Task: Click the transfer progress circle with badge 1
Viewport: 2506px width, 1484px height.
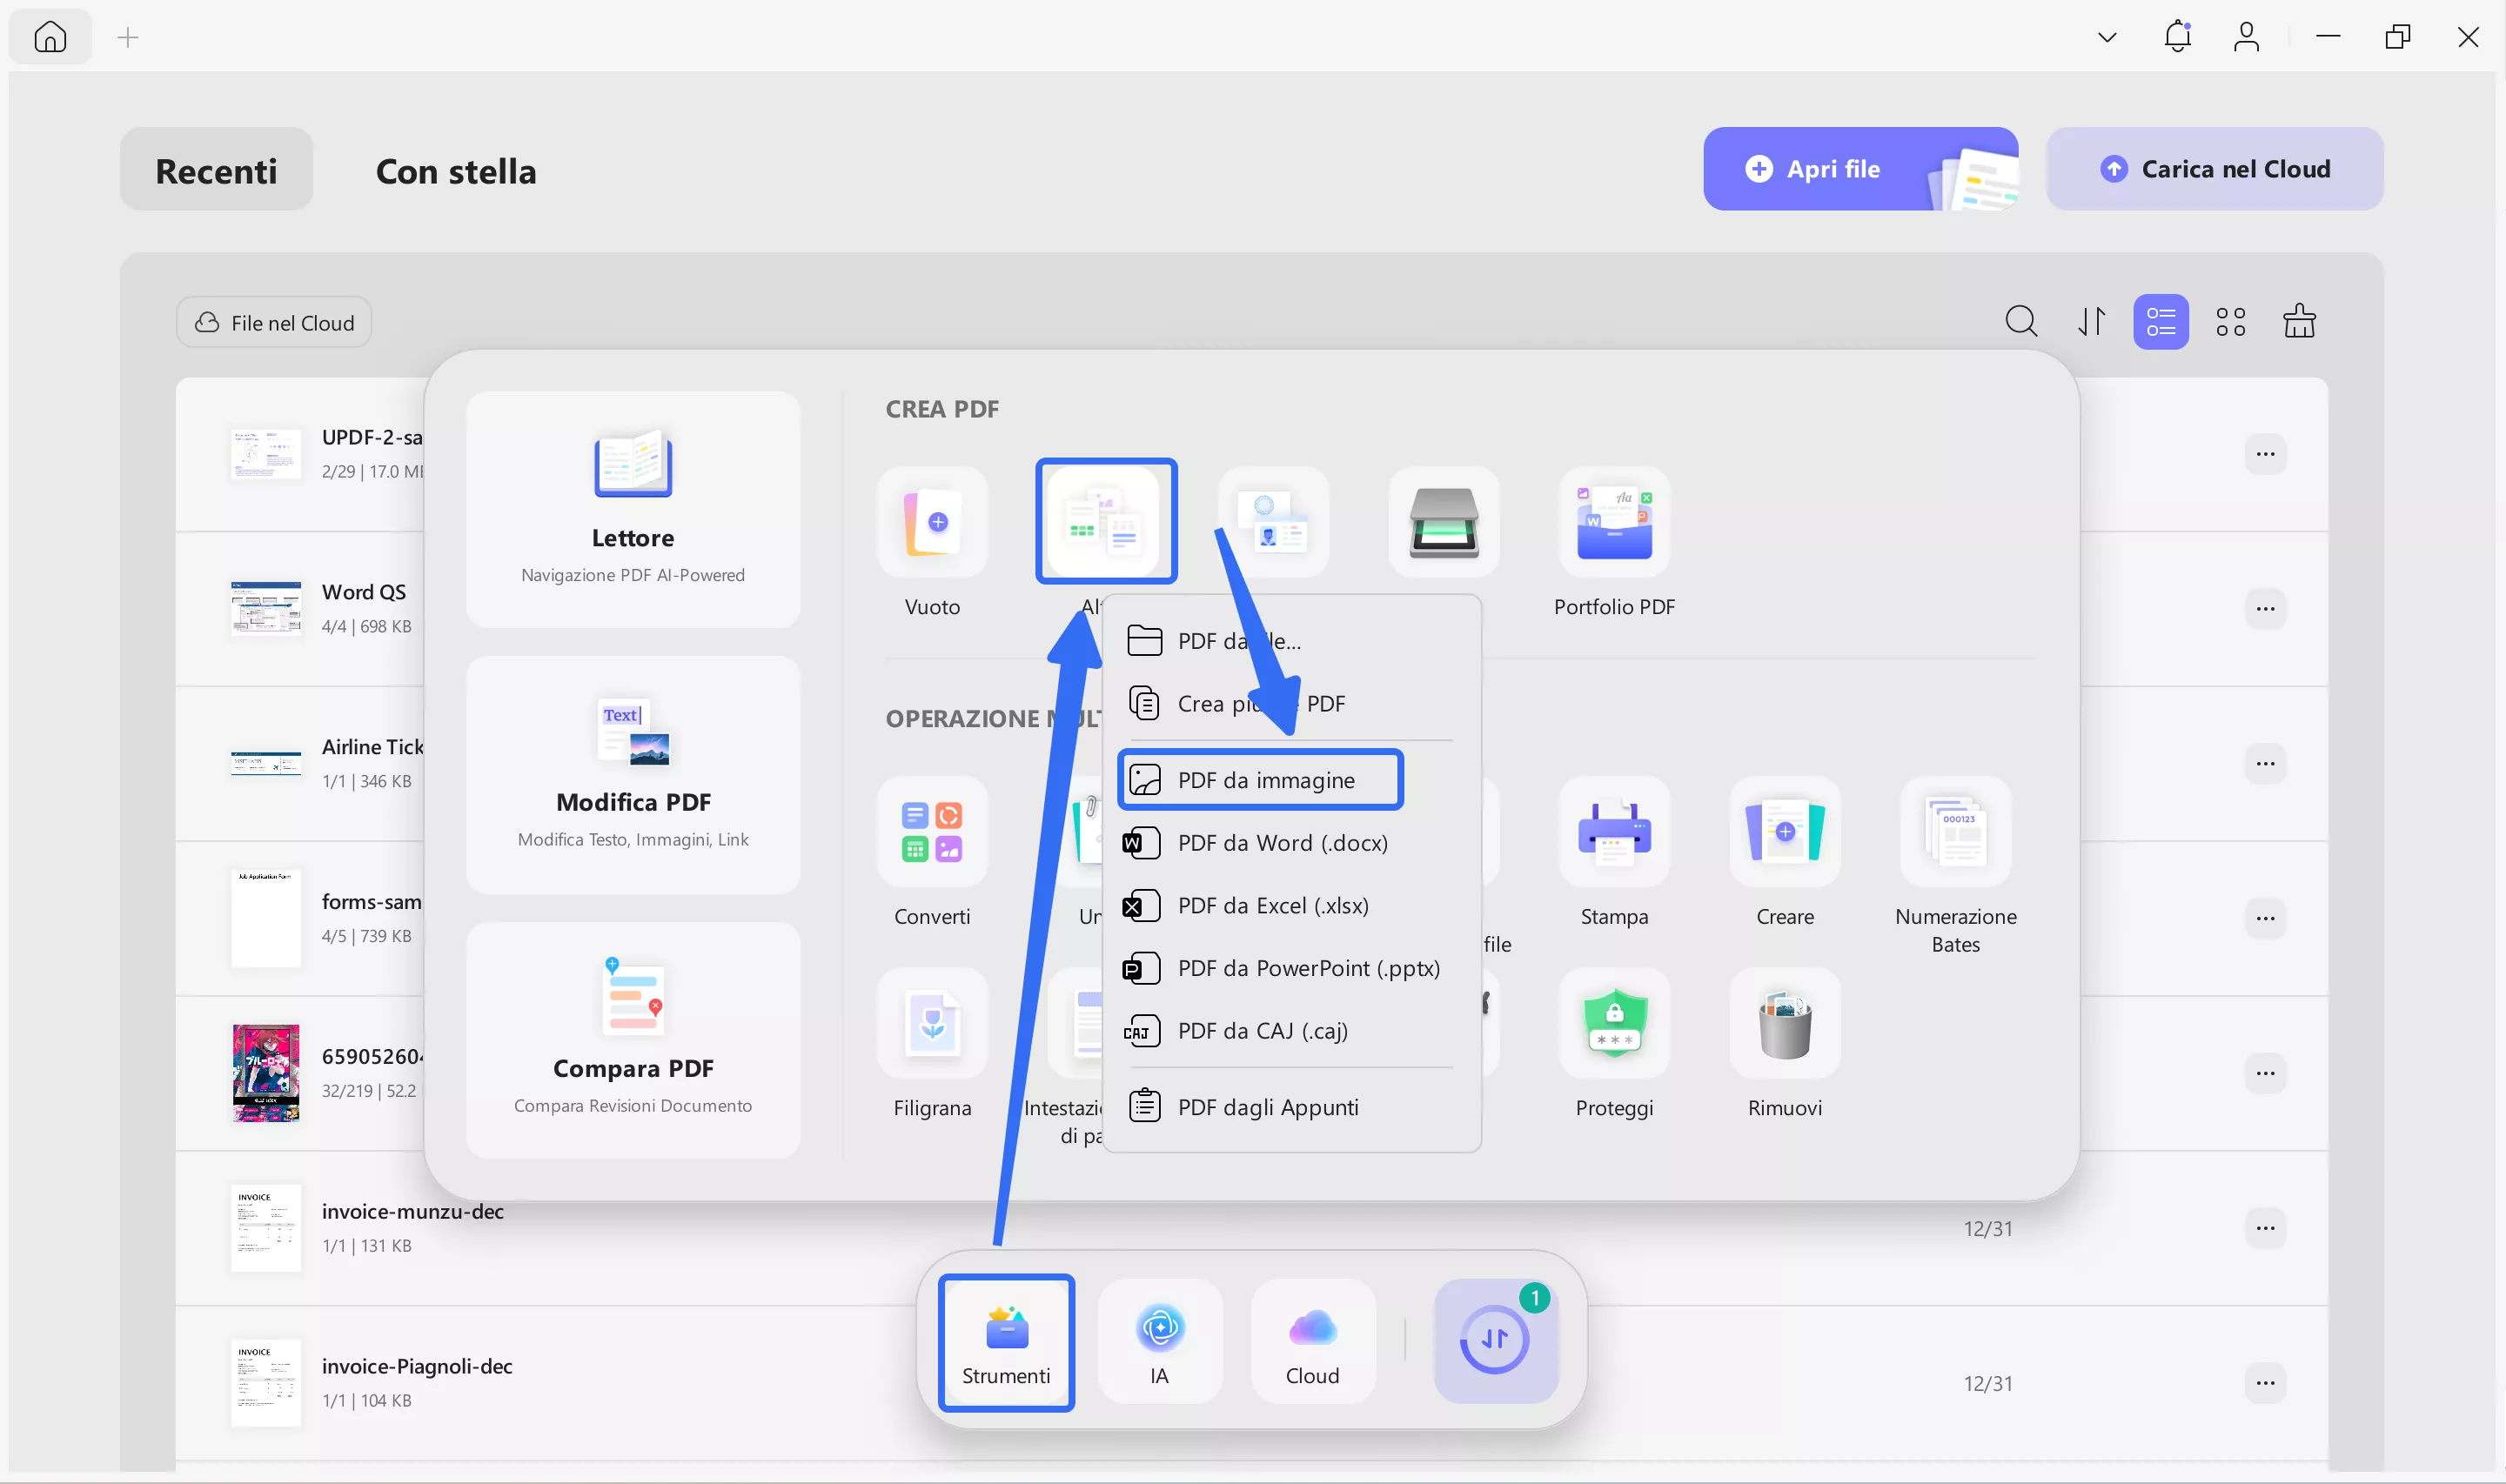Action: [x=1494, y=1339]
